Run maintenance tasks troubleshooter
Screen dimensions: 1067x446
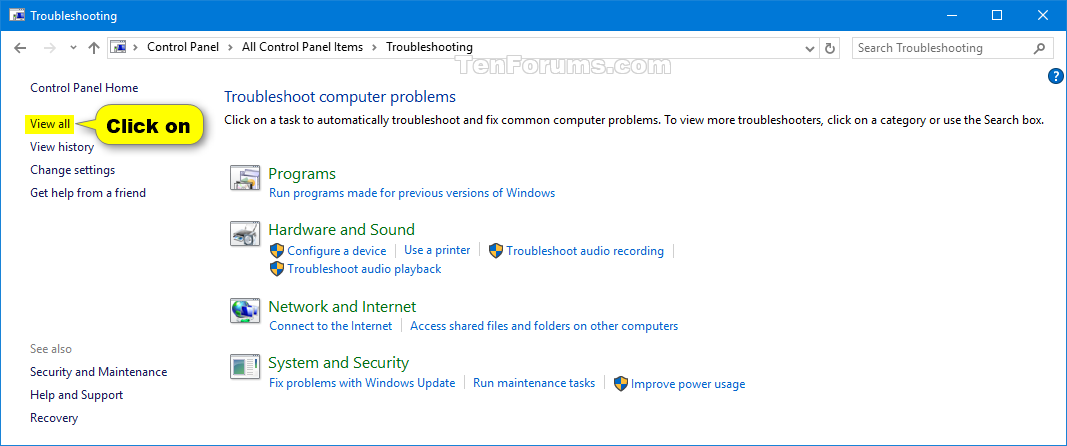(534, 383)
